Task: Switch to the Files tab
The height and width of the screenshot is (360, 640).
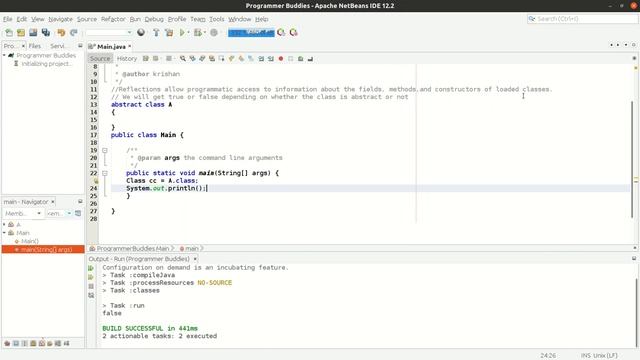Action: [35, 46]
